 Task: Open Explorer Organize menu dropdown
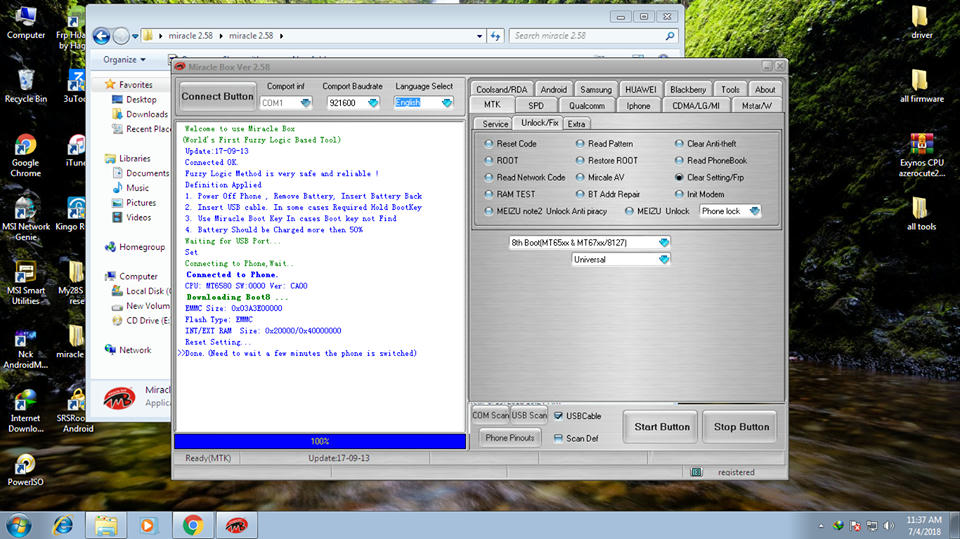click(124, 60)
